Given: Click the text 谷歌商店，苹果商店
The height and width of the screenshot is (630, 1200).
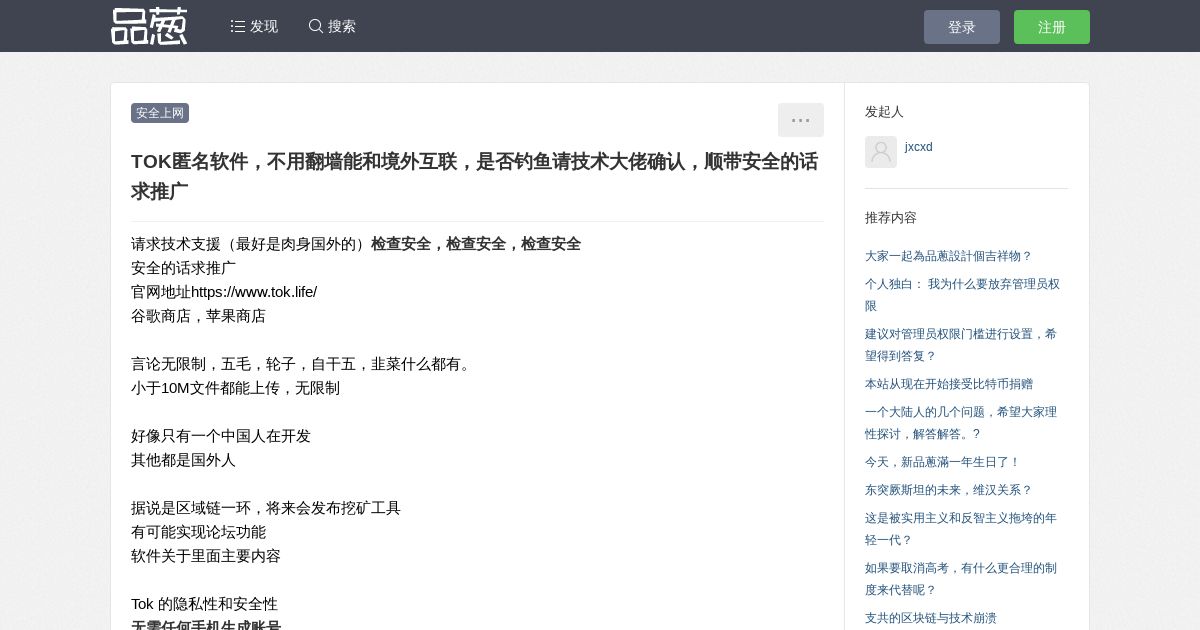Looking at the screenshot, I should [198, 316].
